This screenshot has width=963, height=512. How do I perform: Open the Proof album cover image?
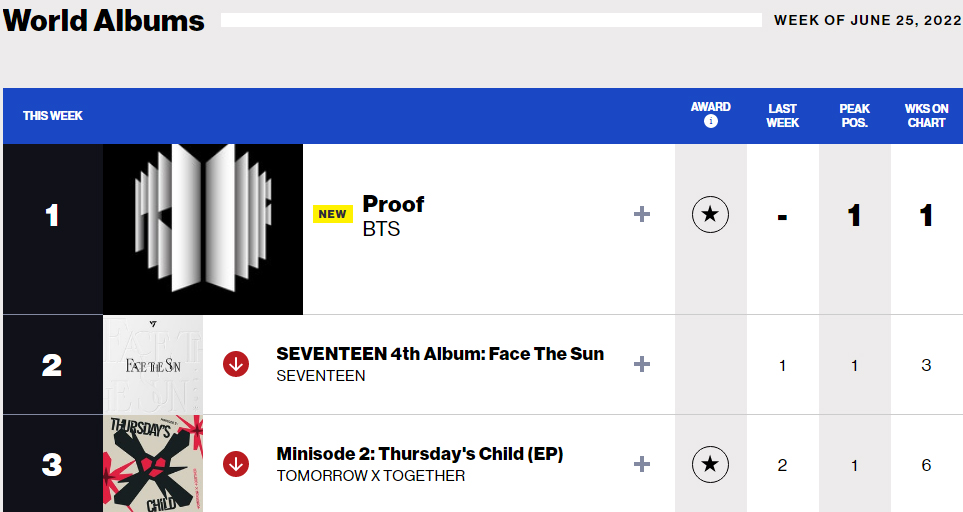click(x=203, y=229)
